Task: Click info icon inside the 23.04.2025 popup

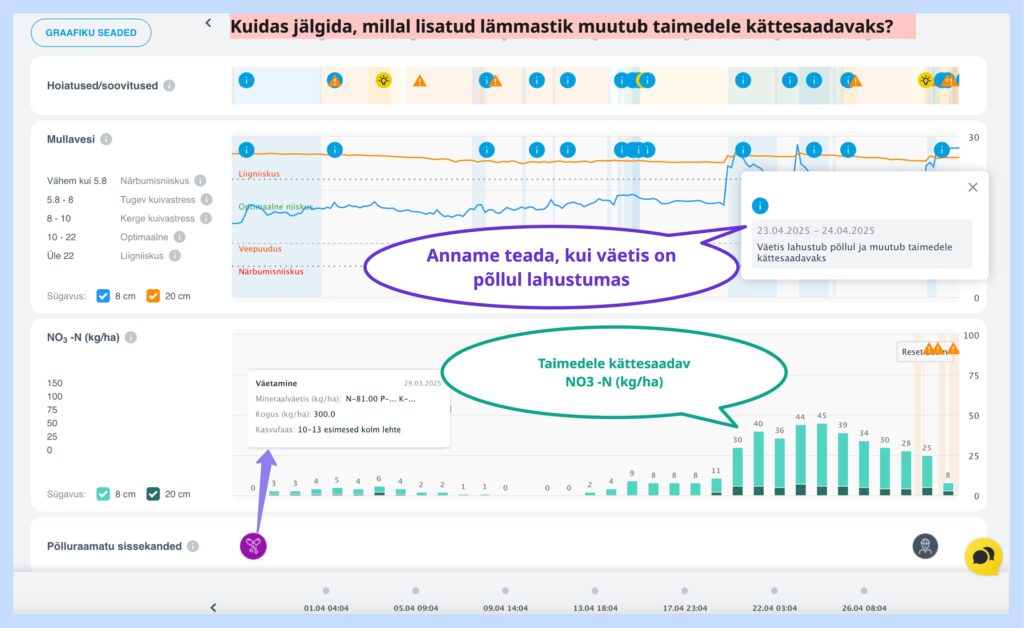Action: point(760,206)
